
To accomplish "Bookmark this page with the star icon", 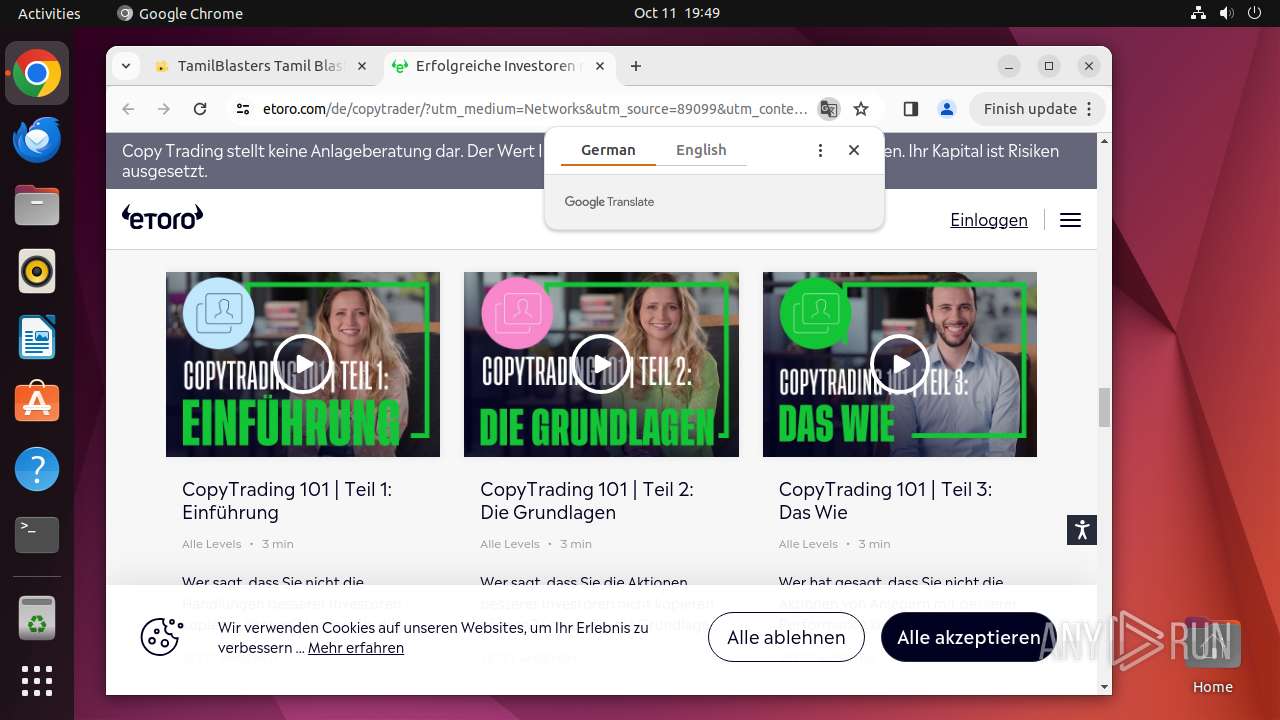I will (861, 109).
